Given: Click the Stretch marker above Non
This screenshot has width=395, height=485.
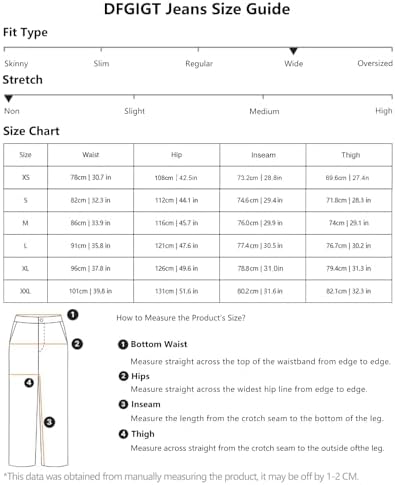Looking at the screenshot, I should pyautogui.click(x=9, y=98).
